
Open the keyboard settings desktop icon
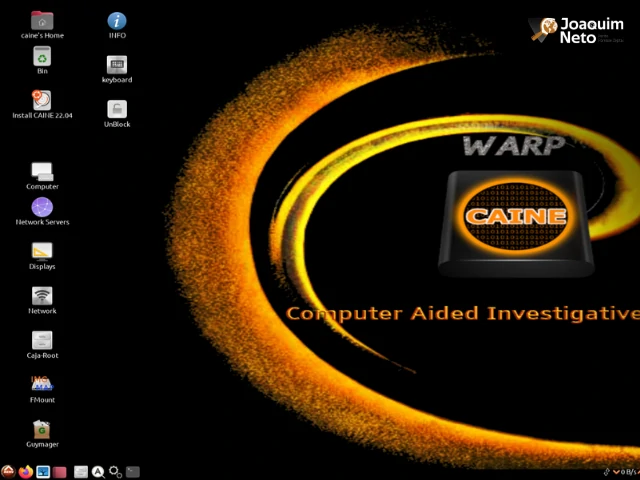(117, 65)
